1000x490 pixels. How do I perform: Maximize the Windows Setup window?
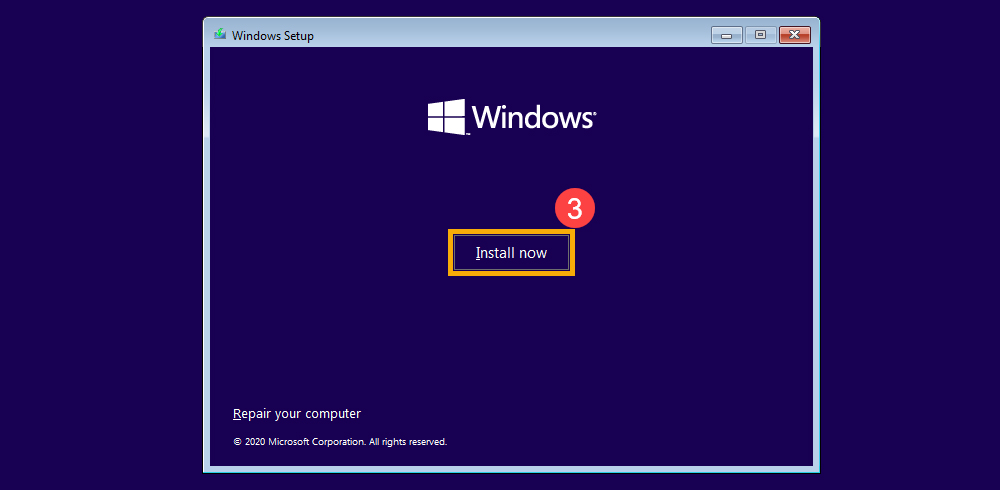760,35
